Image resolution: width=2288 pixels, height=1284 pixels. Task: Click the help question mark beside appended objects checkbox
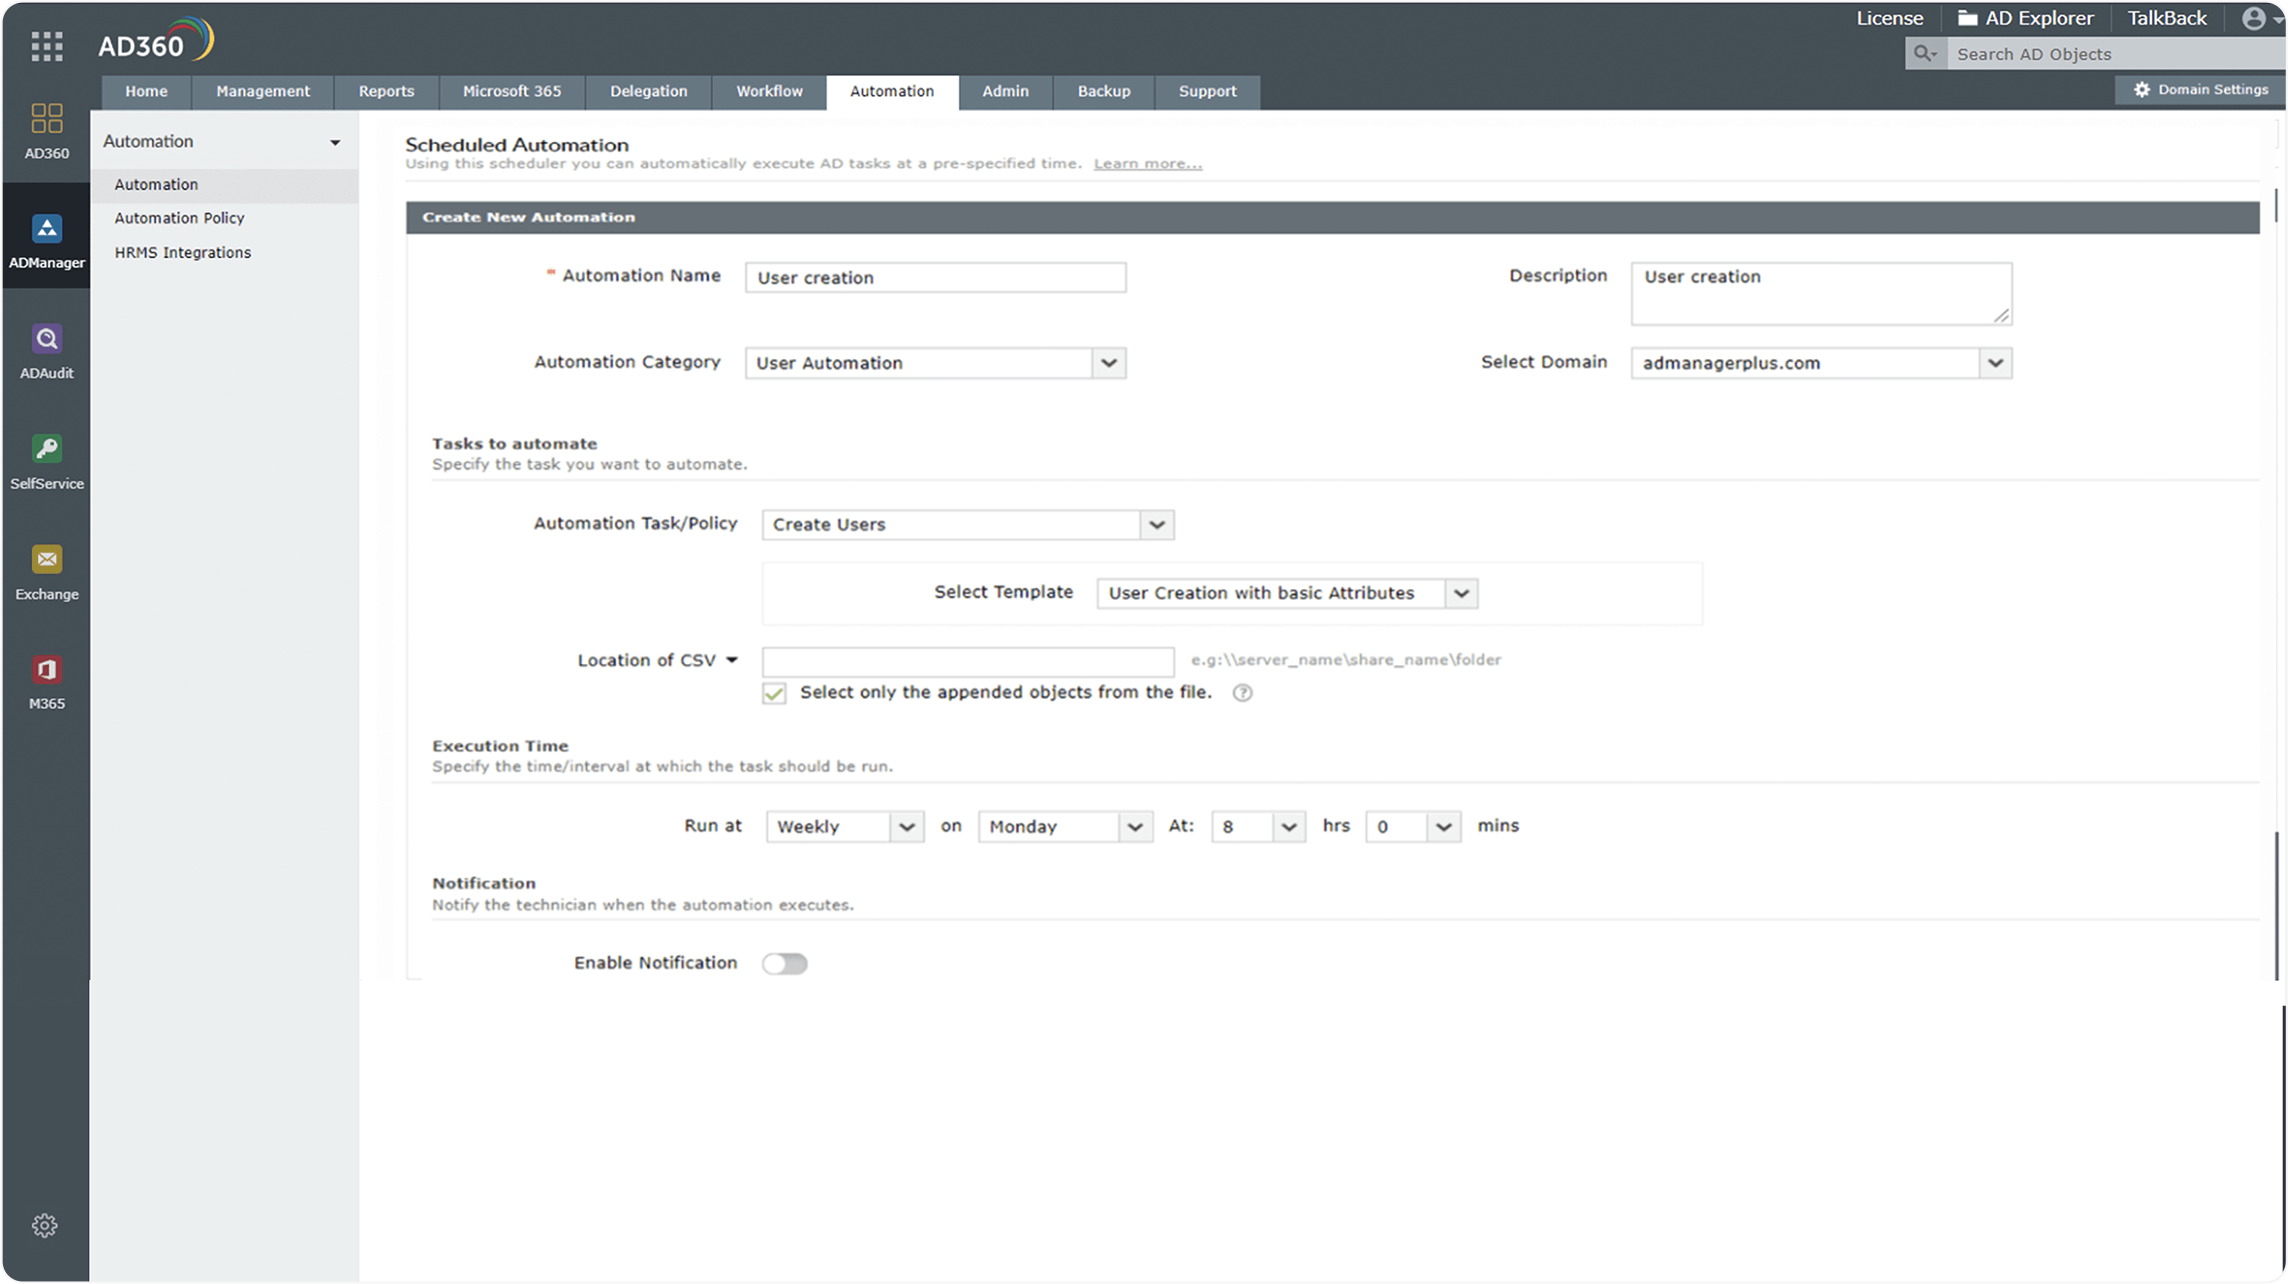click(x=1242, y=692)
